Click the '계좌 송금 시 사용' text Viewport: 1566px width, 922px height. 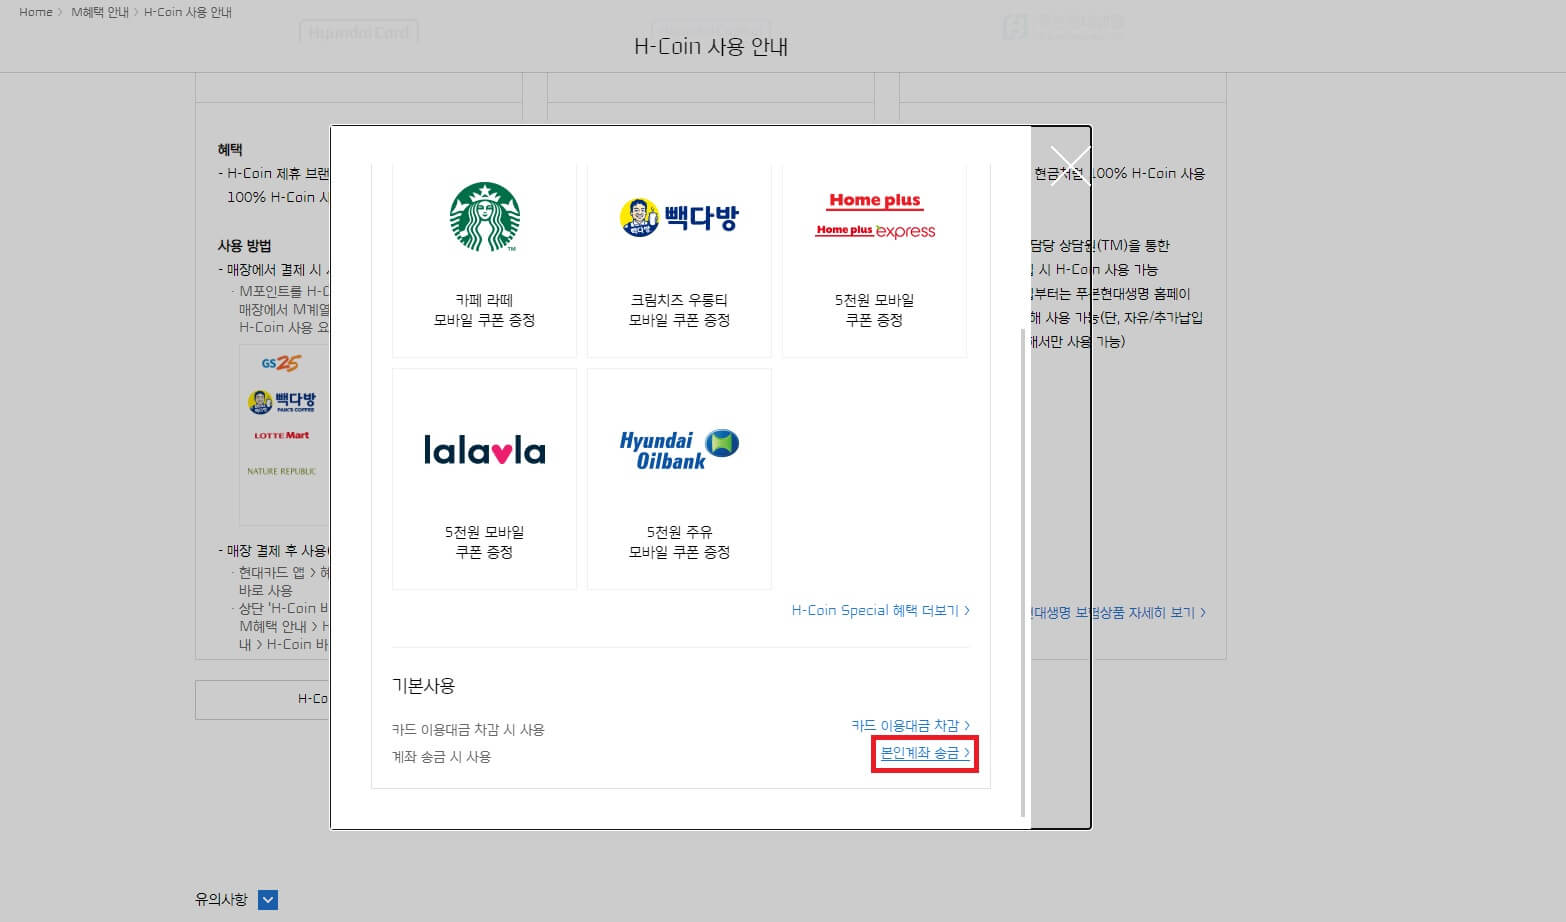[442, 757]
